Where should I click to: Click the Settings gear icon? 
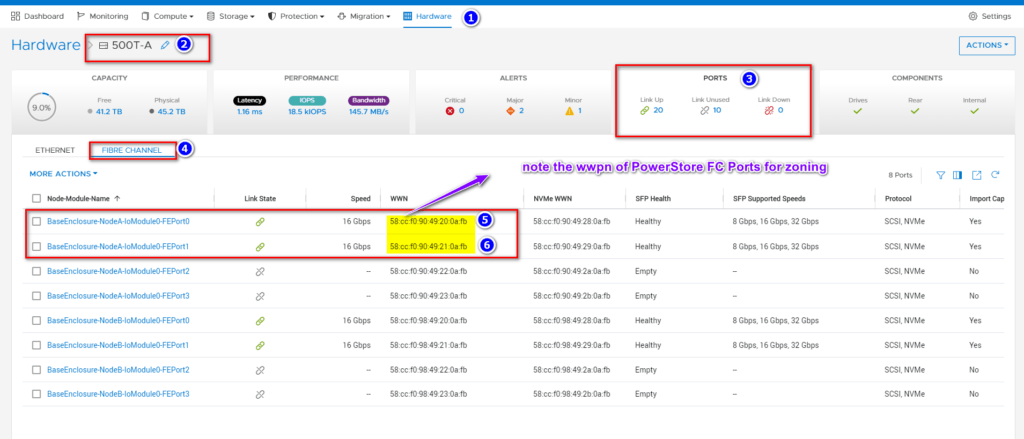[x=973, y=16]
